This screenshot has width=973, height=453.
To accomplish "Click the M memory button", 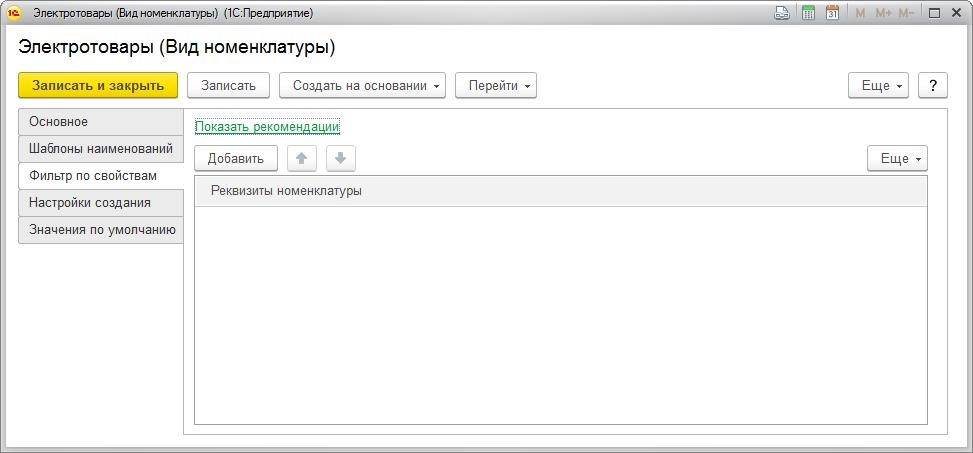I will click(x=860, y=12).
